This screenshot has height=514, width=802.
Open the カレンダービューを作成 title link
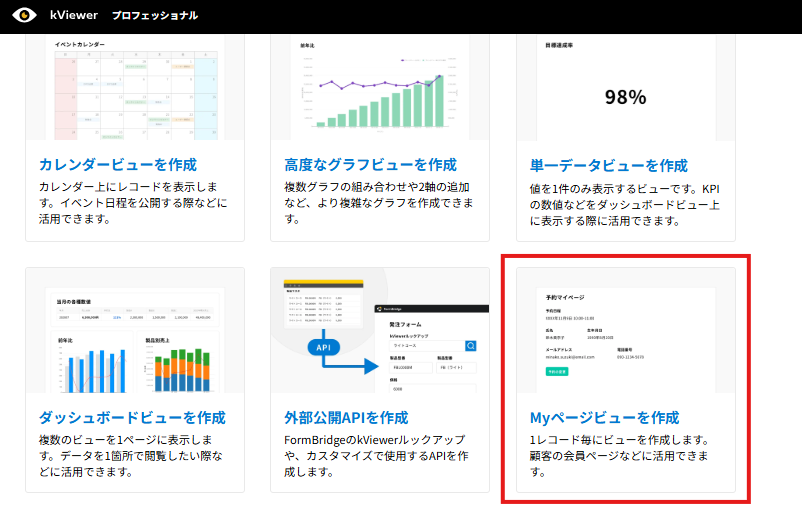pyautogui.click(x=117, y=164)
